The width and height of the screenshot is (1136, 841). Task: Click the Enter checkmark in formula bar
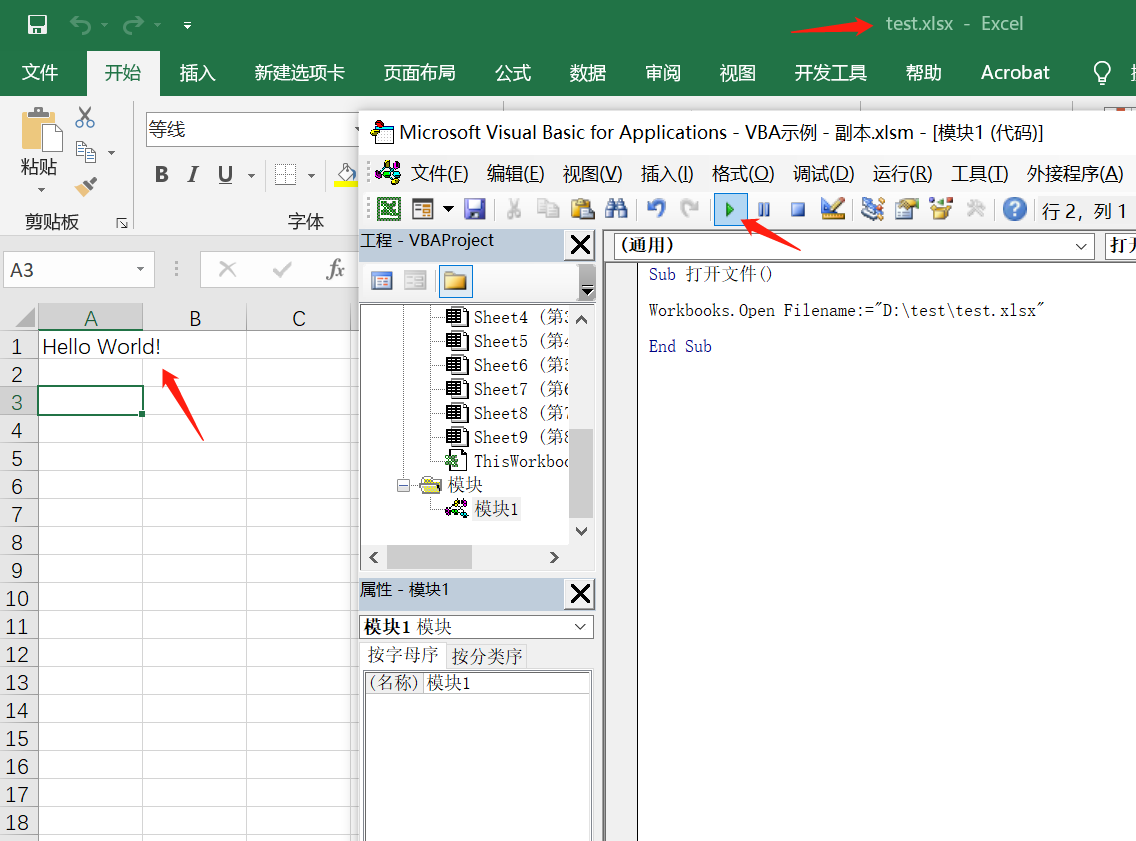point(282,269)
